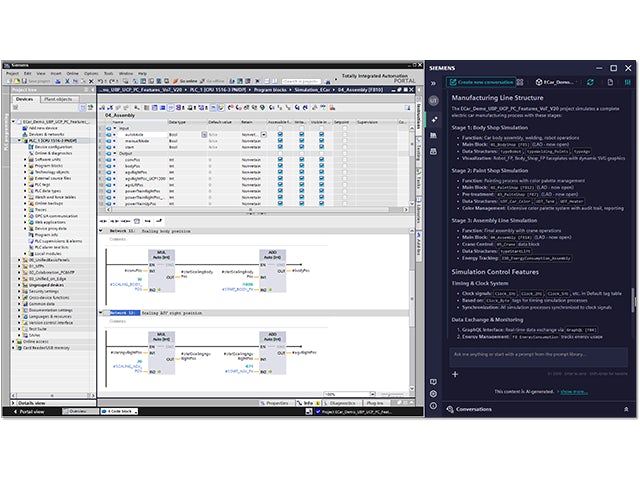Toggle Visible checkbox for start row
640x480 pixels.
(322, 147)
